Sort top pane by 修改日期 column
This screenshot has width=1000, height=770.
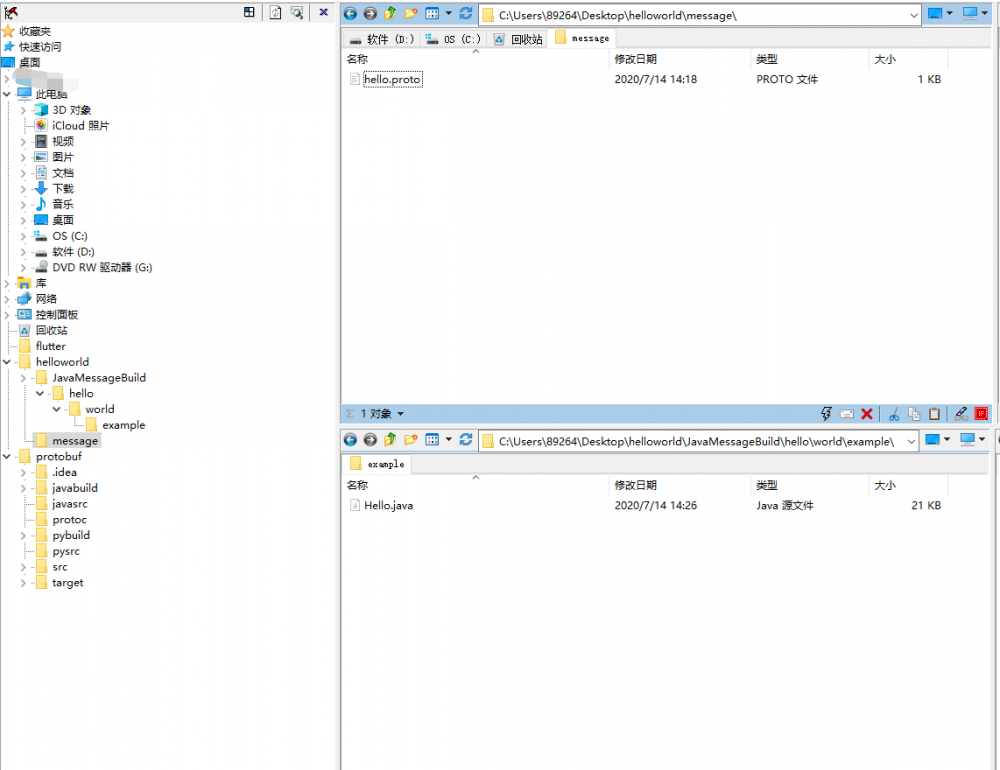click(635, 59)
